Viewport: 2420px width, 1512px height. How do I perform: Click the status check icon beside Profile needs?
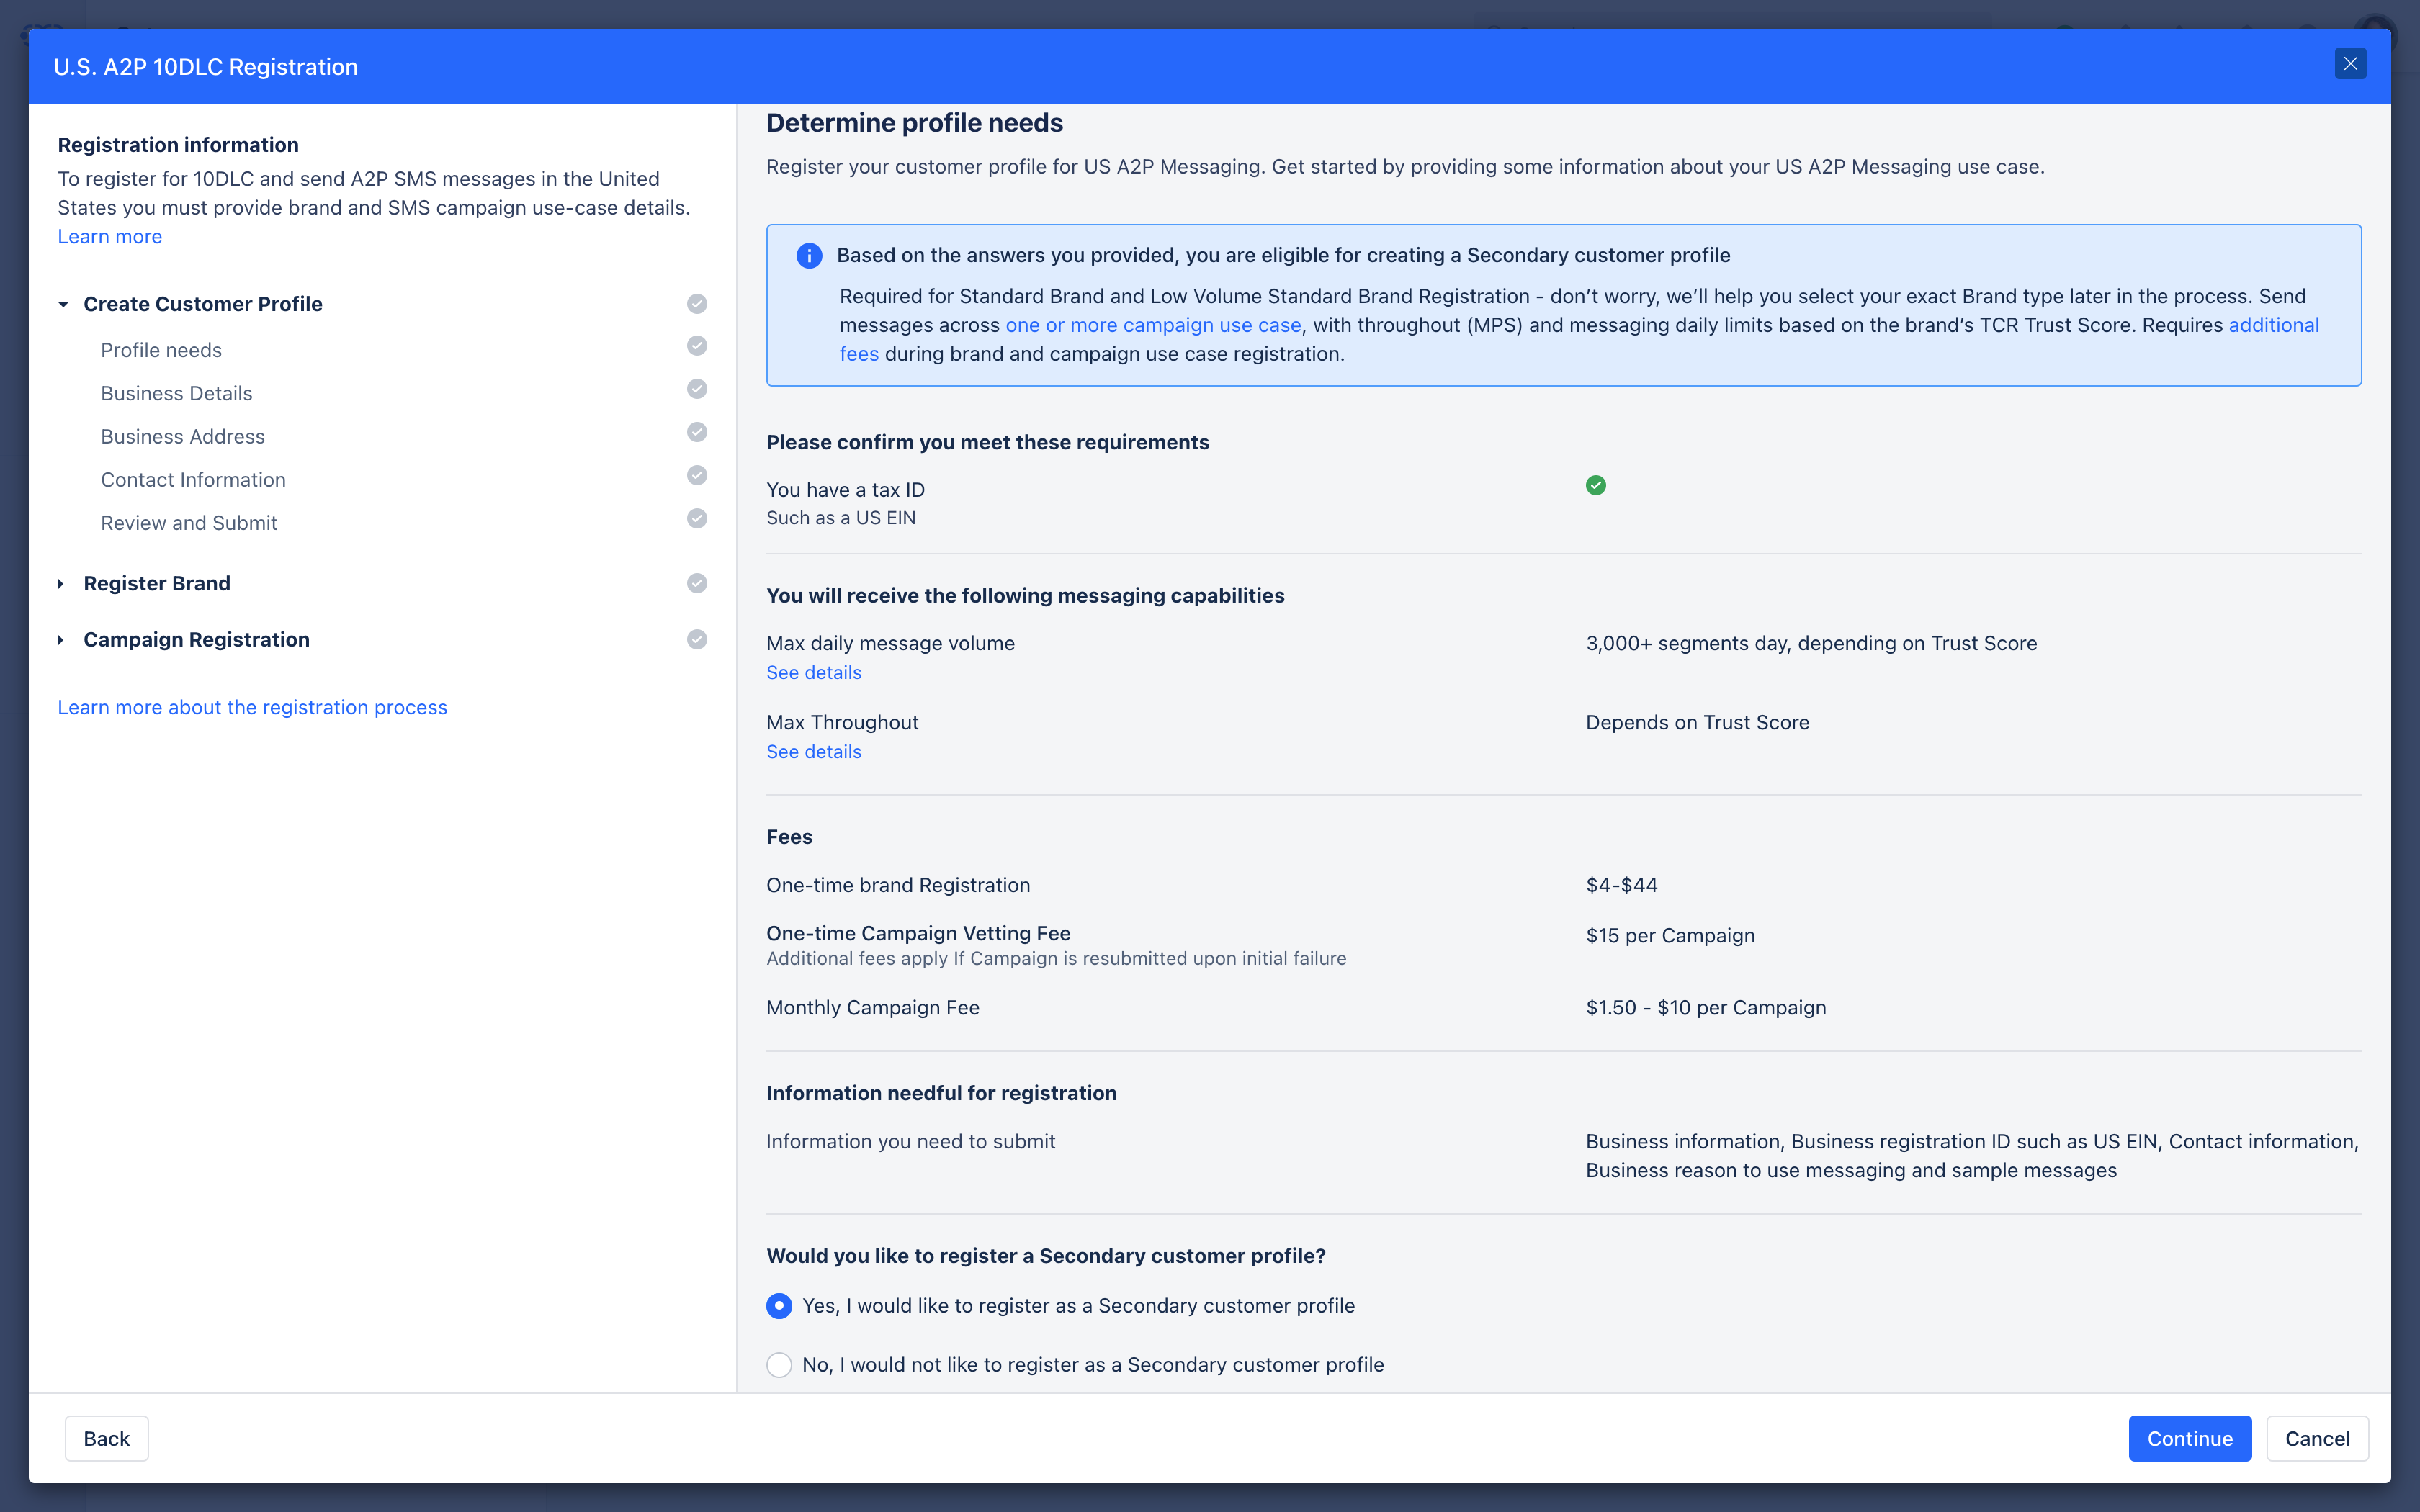[x=697, y=346]
